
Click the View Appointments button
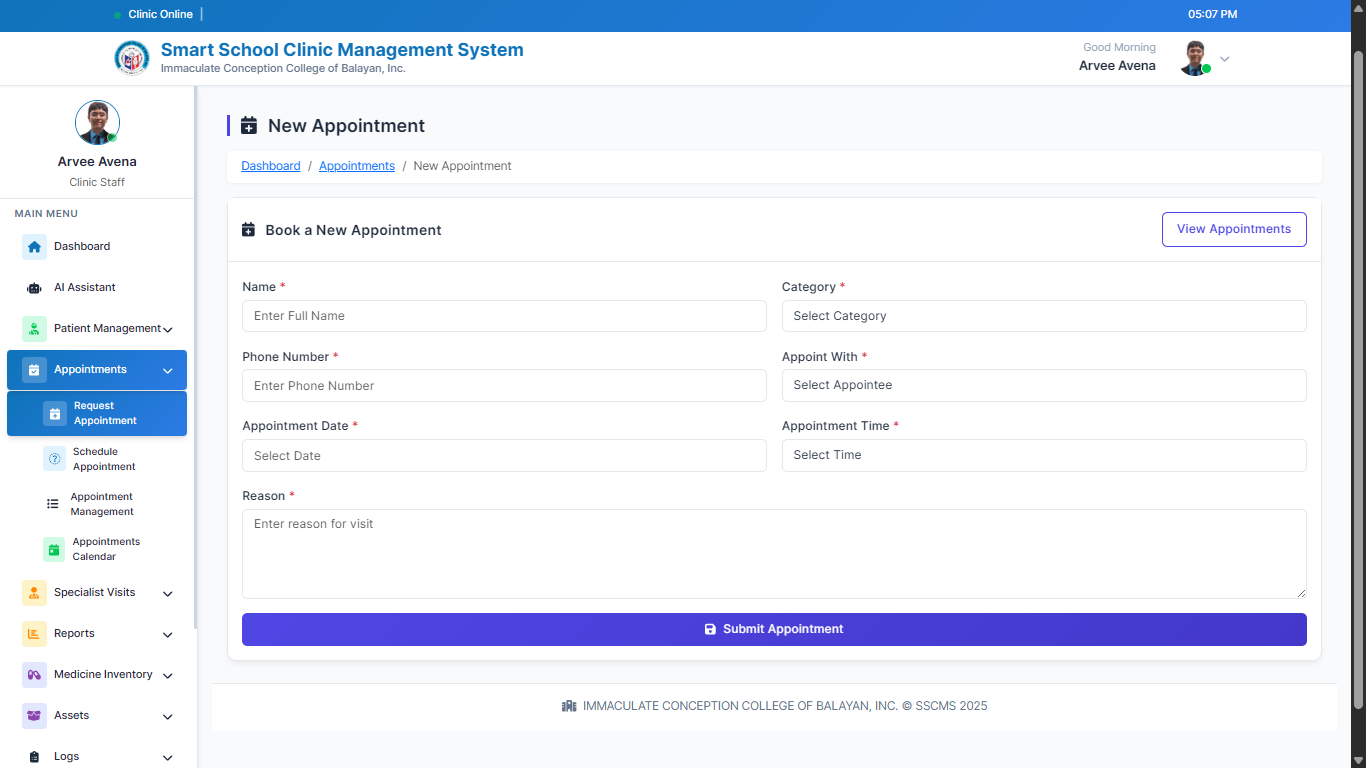(x=1233, y=229)
